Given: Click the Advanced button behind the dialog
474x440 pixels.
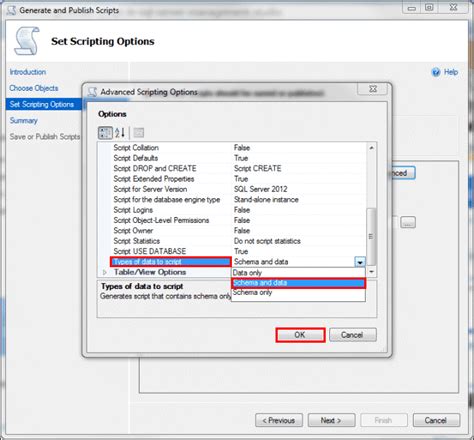Looking at the screenshot, I should pos(404,173).
